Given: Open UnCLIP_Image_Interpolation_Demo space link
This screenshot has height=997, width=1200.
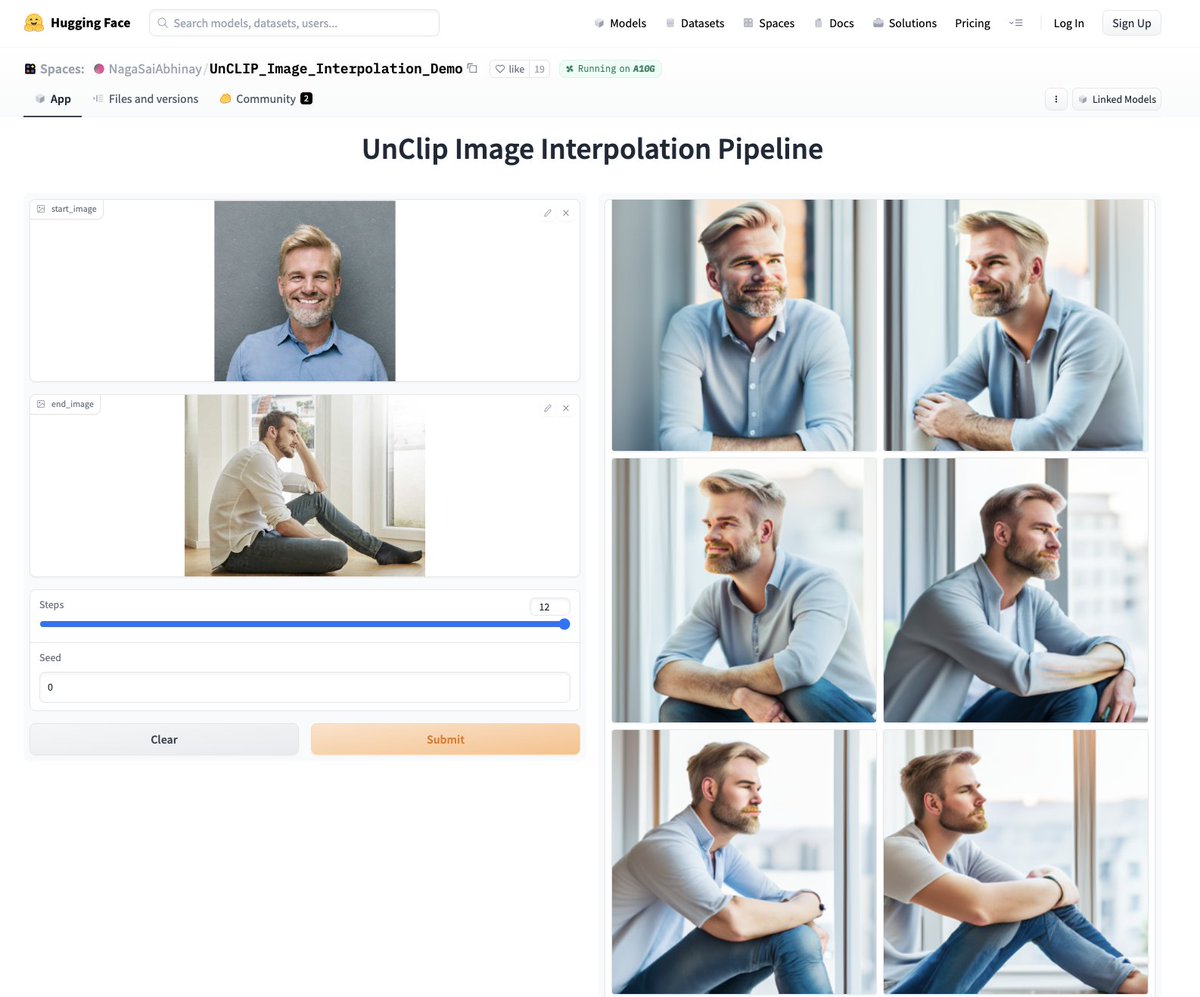Looking at the screenshot, I should tap(336, 69).
